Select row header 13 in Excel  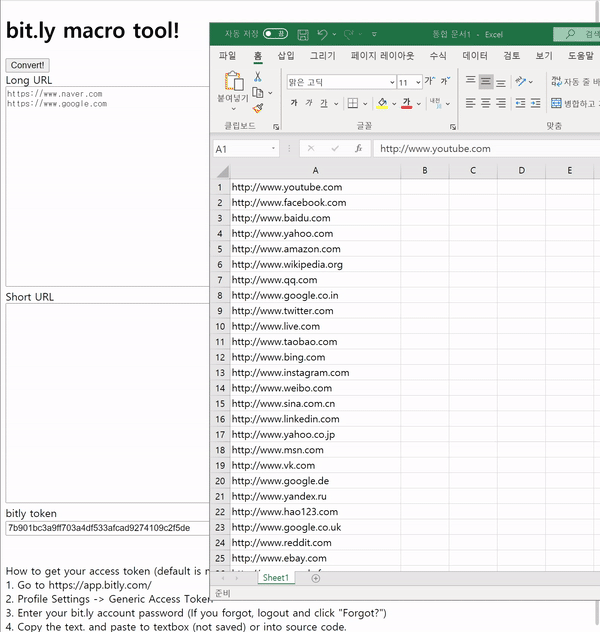pyautogui.click(x=220, y=373)
